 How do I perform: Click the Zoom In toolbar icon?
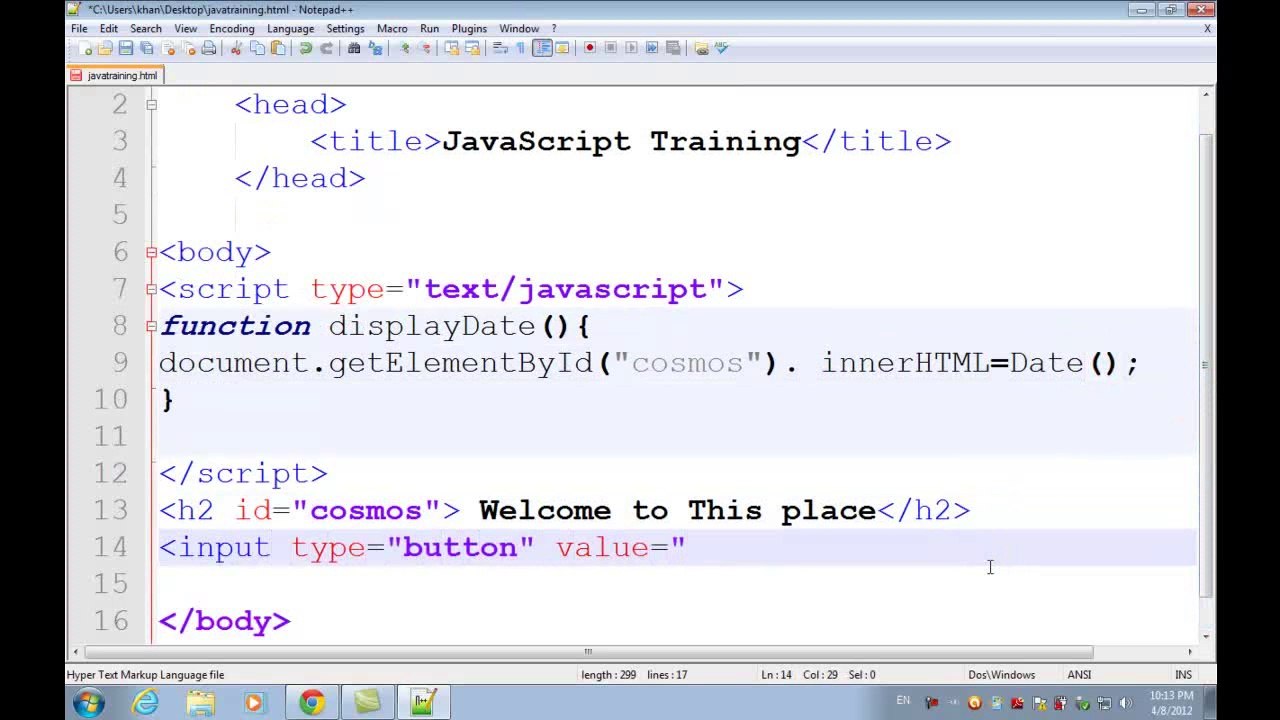point(406,48)
